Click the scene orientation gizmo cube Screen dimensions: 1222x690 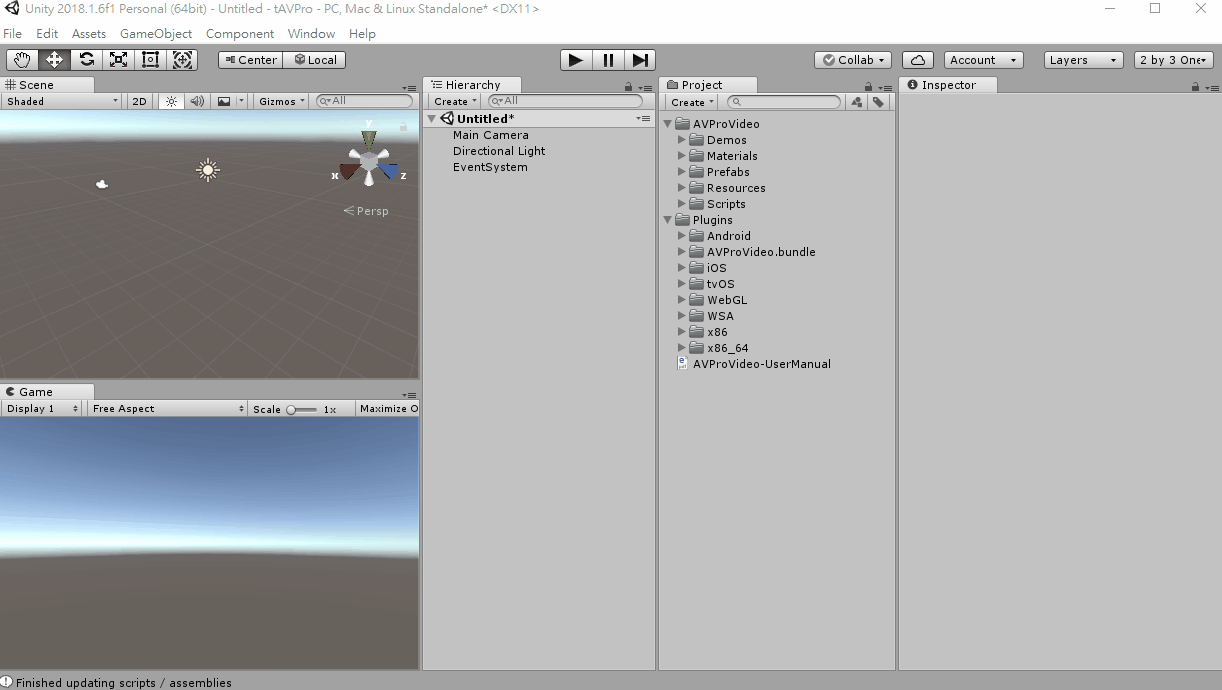[x=369, y=162]
